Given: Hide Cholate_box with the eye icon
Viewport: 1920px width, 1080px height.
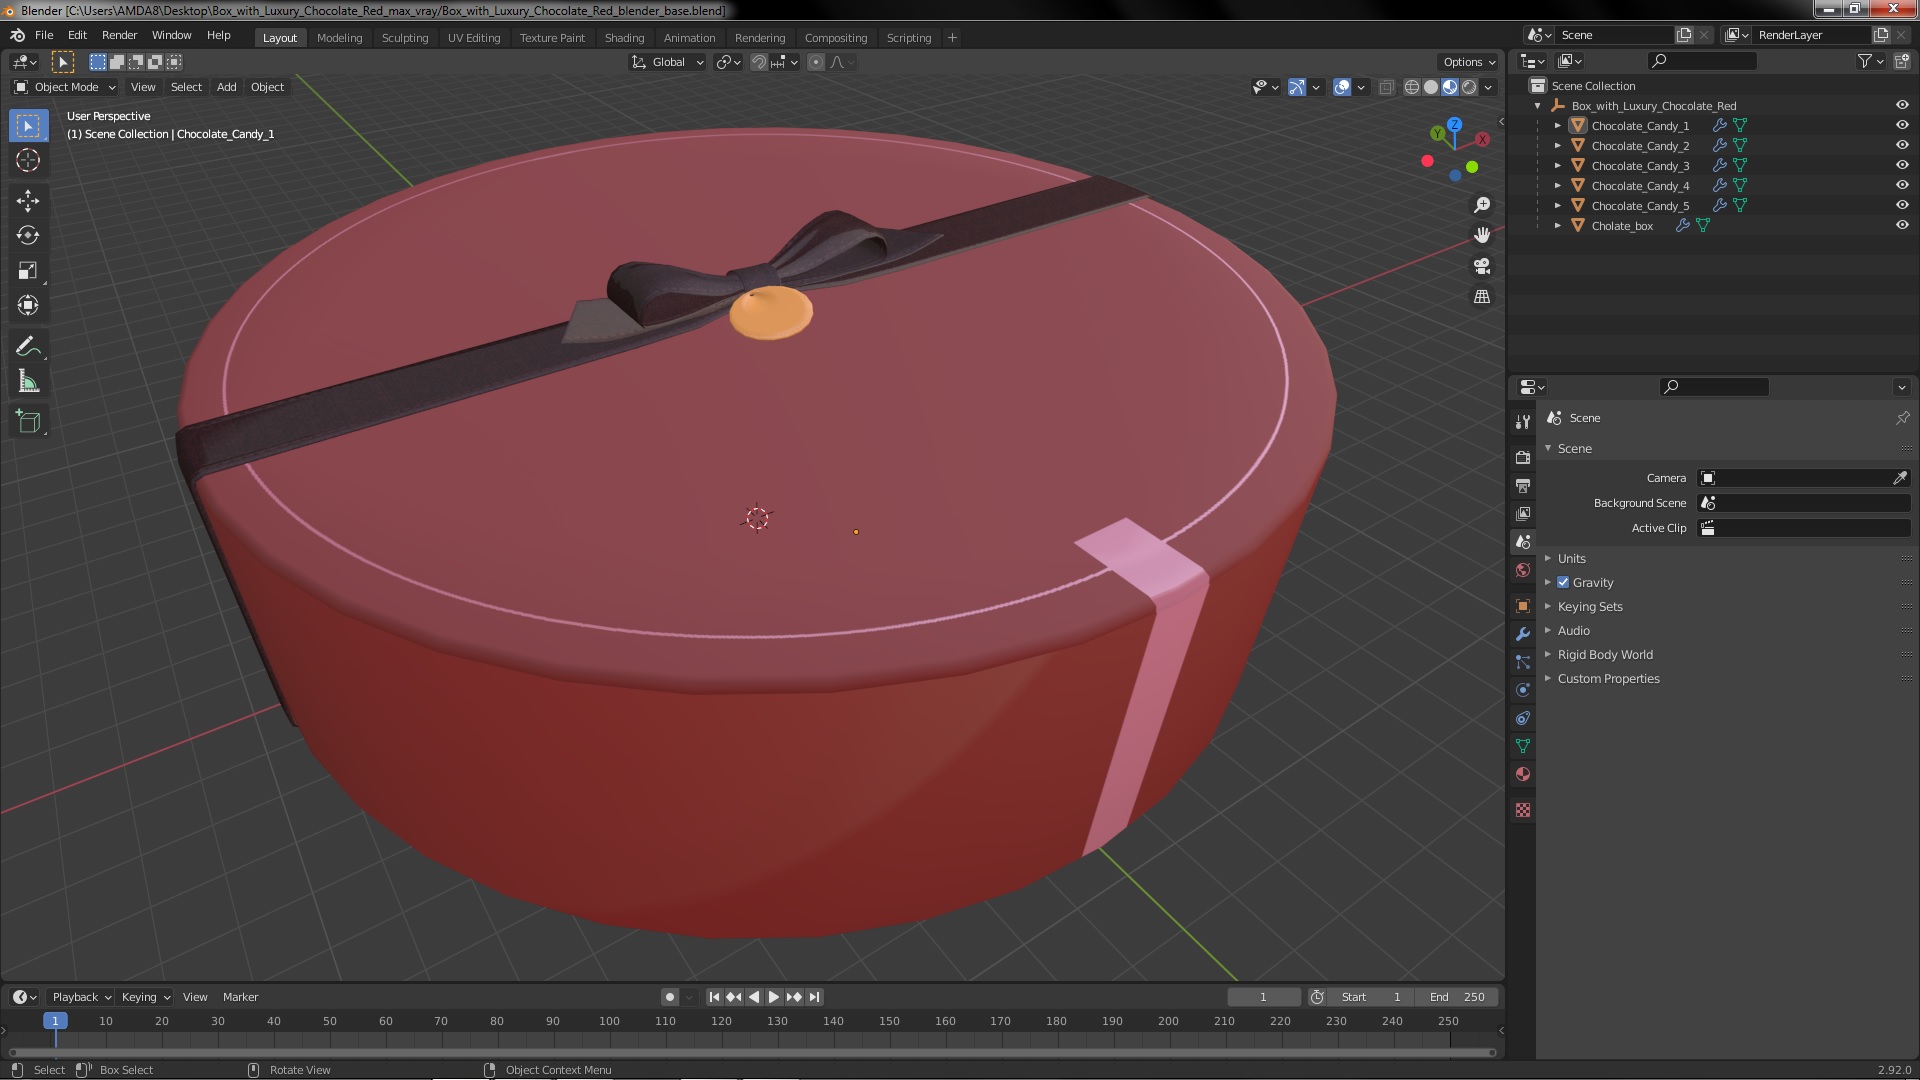Looking at the screenshot, I should point(1902,225).
